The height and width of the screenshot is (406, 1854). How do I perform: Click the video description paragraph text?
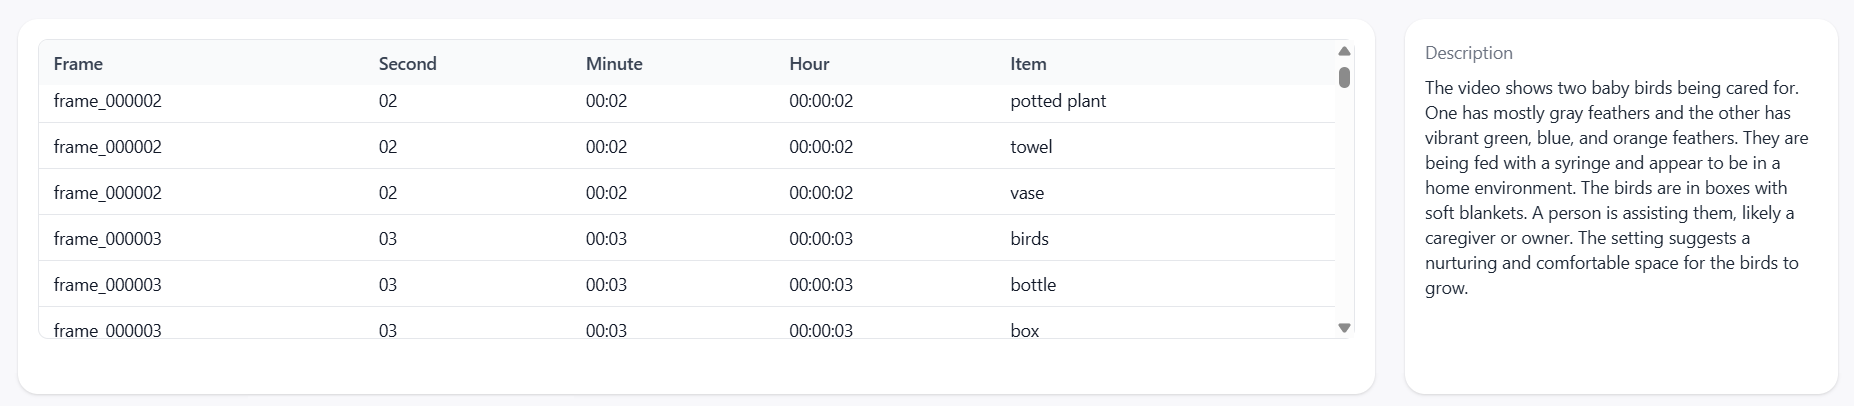[x=1616, y=188]
